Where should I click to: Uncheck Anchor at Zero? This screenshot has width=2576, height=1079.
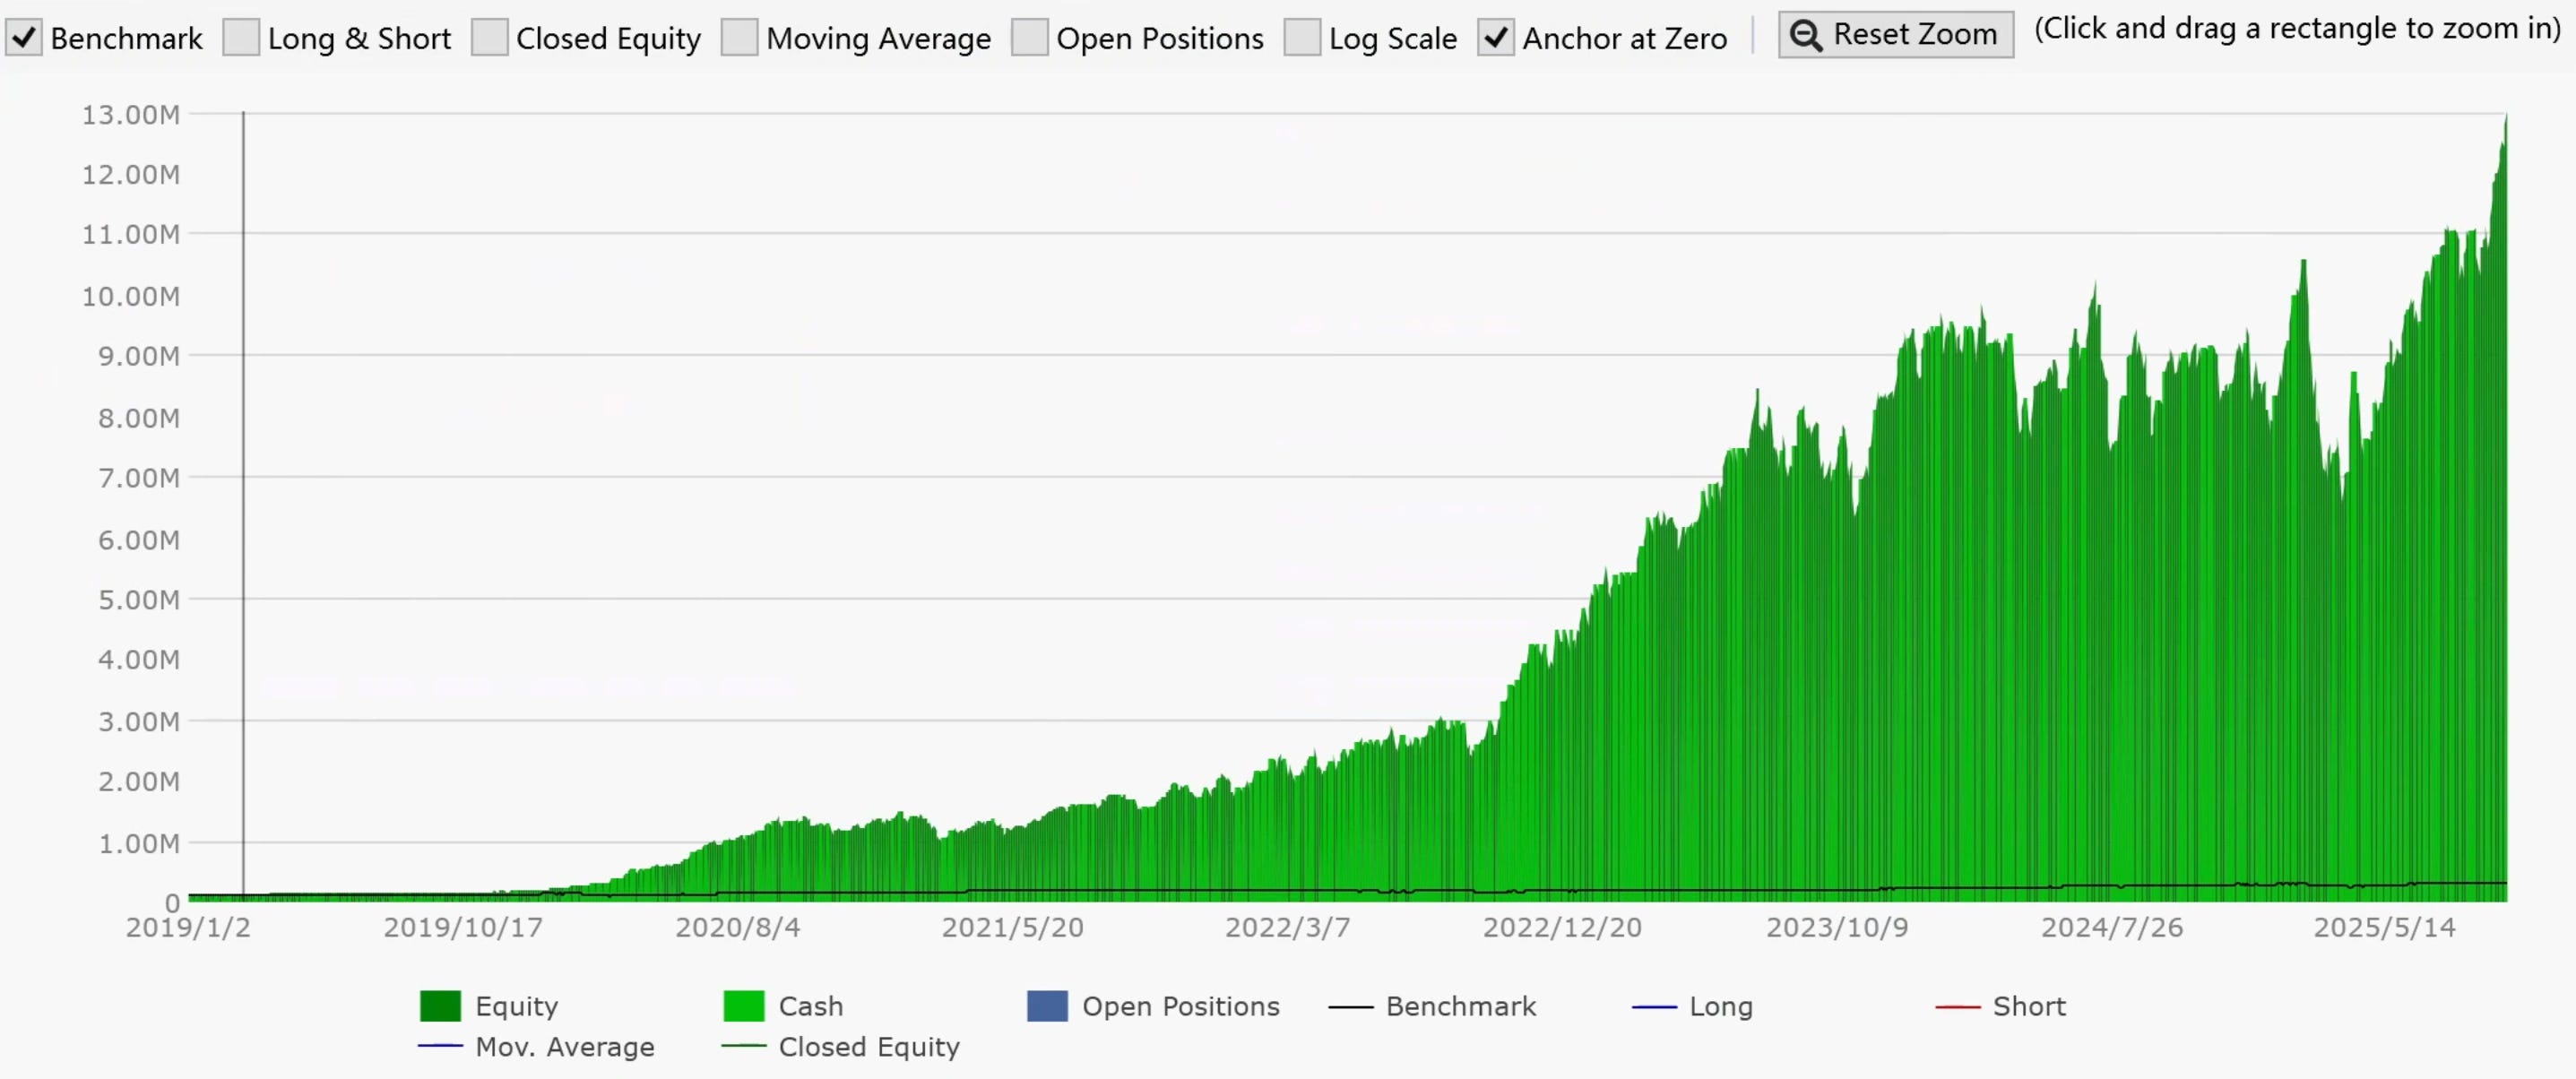click(1495, 38)
